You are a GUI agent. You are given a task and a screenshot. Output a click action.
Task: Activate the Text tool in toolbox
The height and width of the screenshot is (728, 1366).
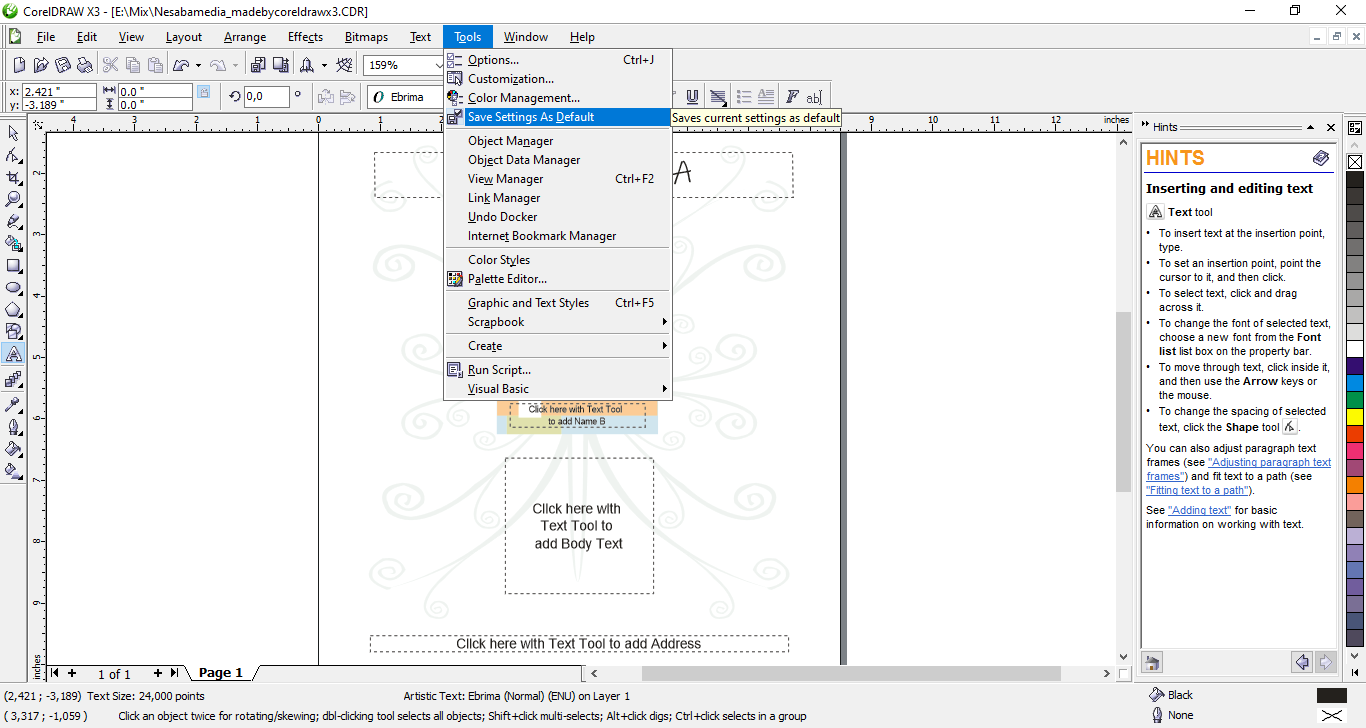(x=14, y=354)
